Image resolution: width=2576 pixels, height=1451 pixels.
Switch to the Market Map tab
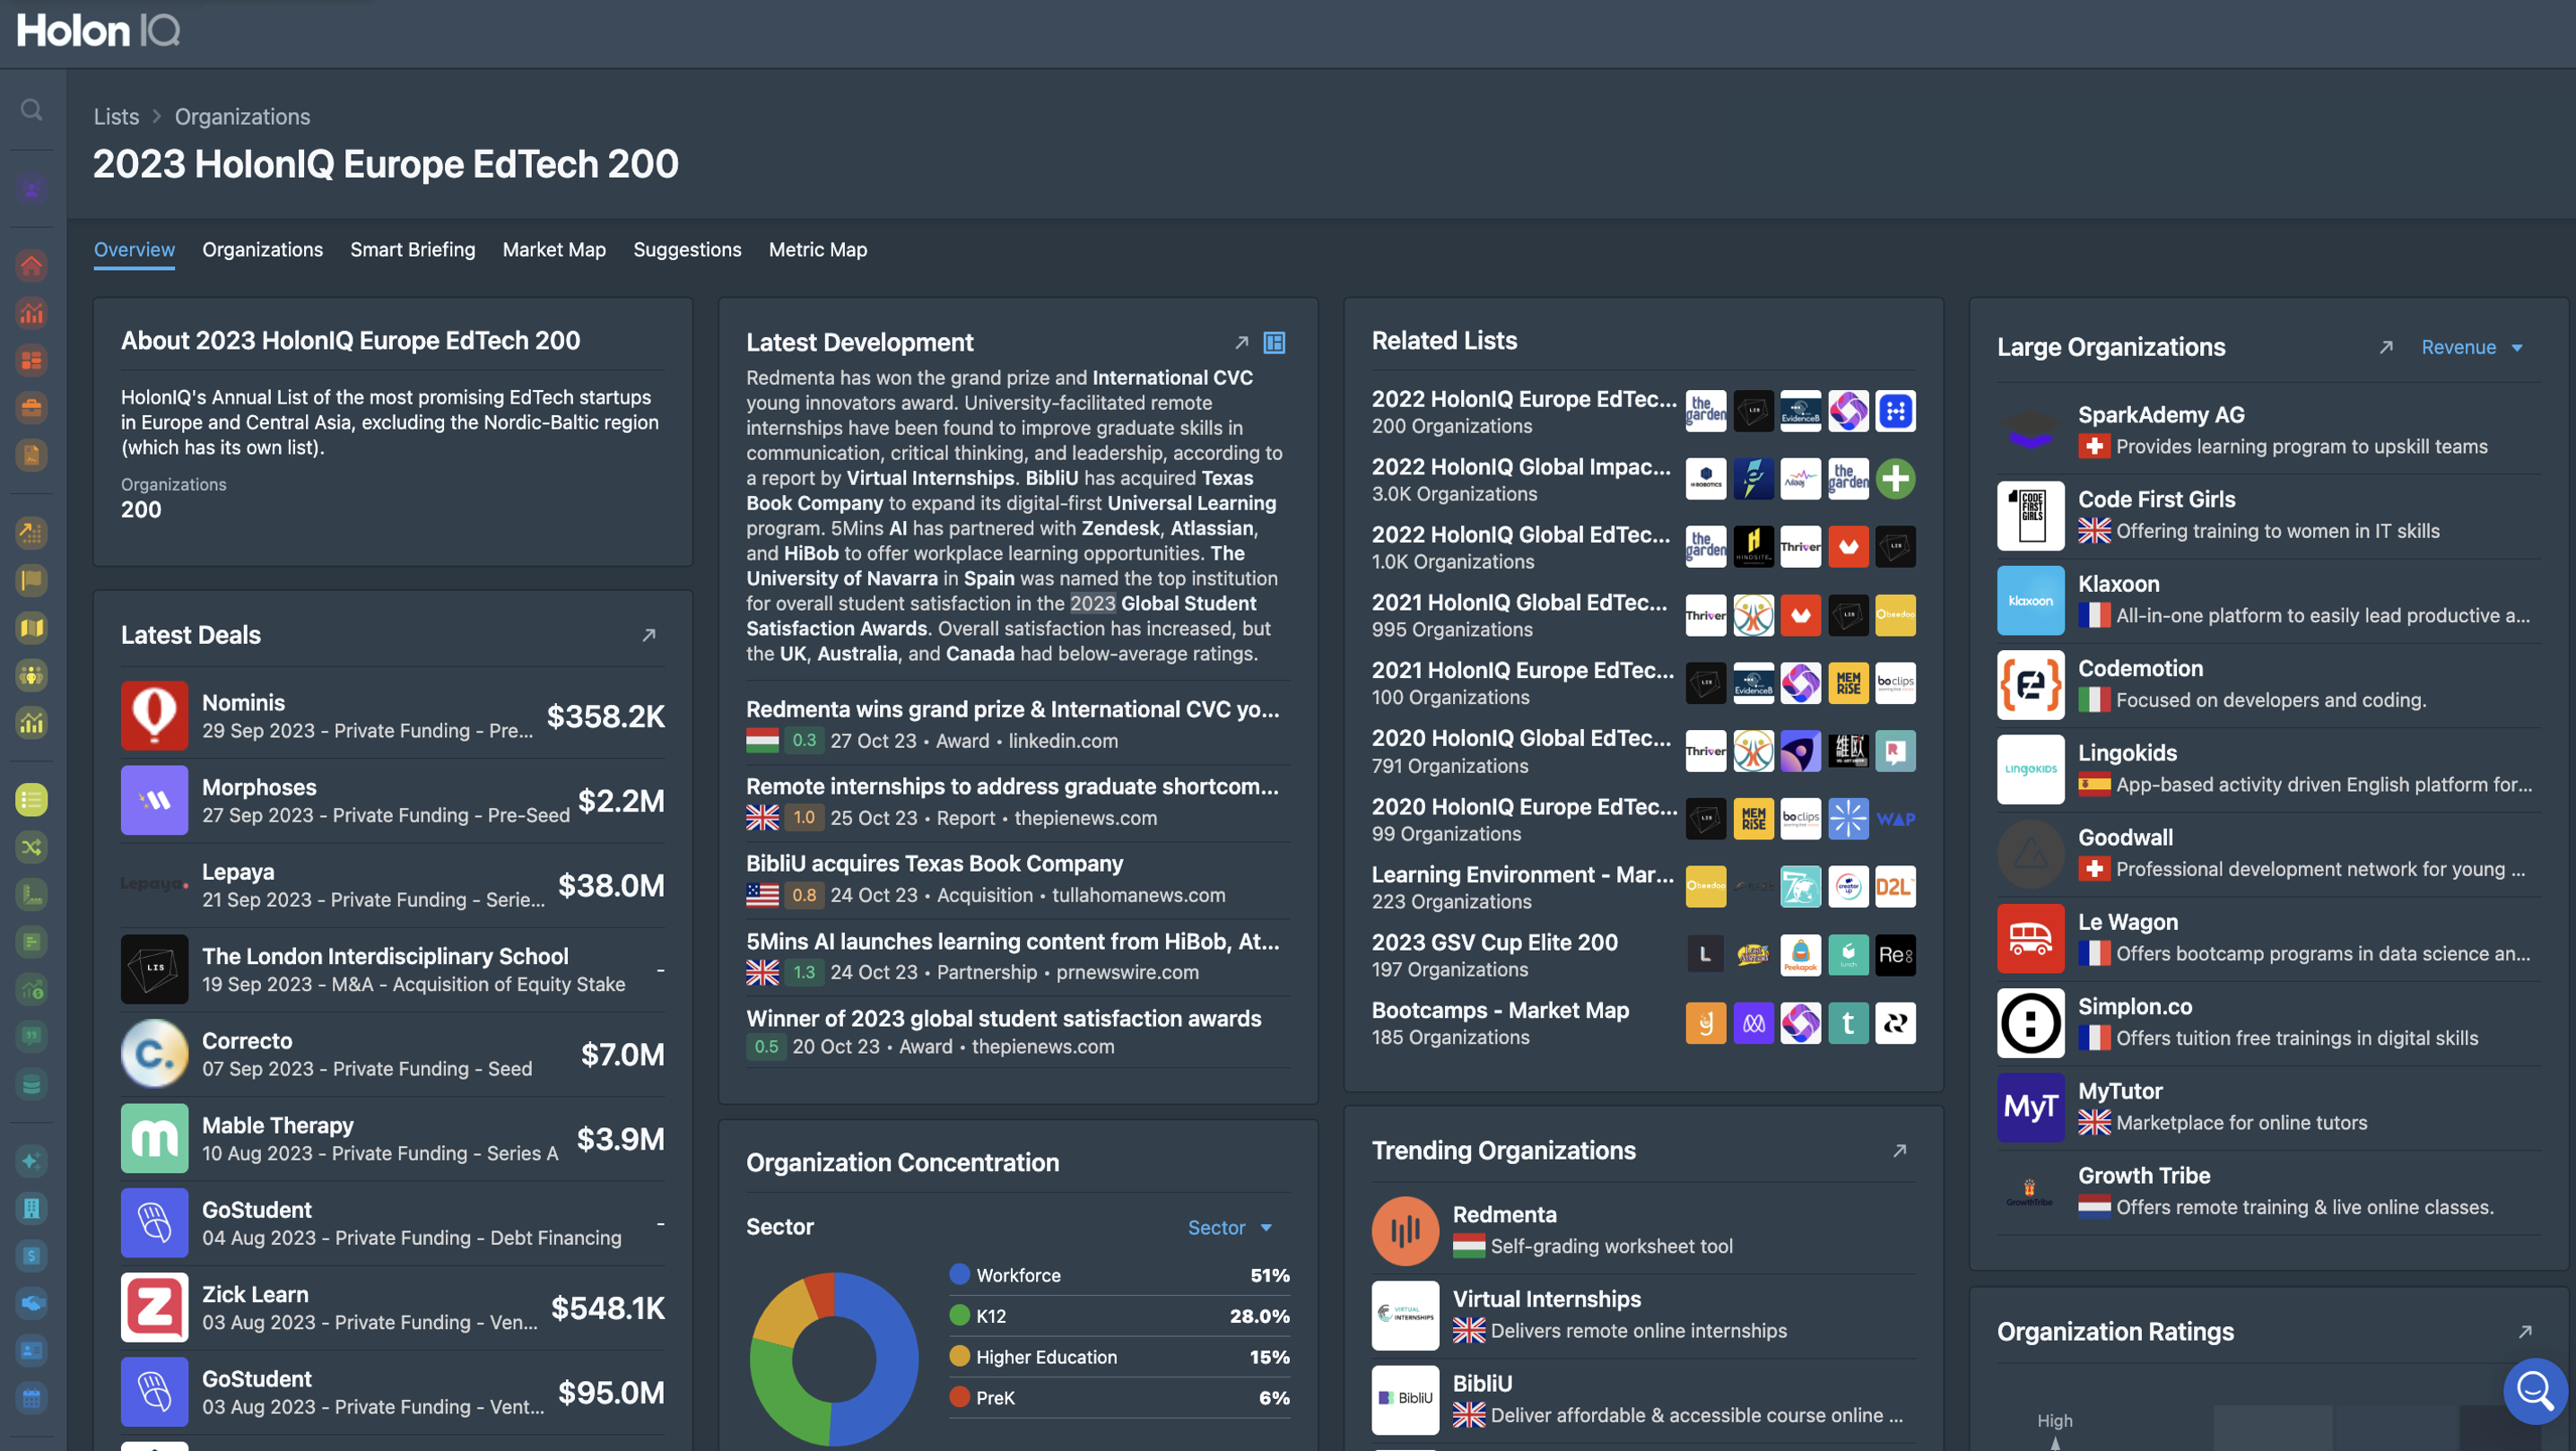pyautogui.click(x=554, y=250)
